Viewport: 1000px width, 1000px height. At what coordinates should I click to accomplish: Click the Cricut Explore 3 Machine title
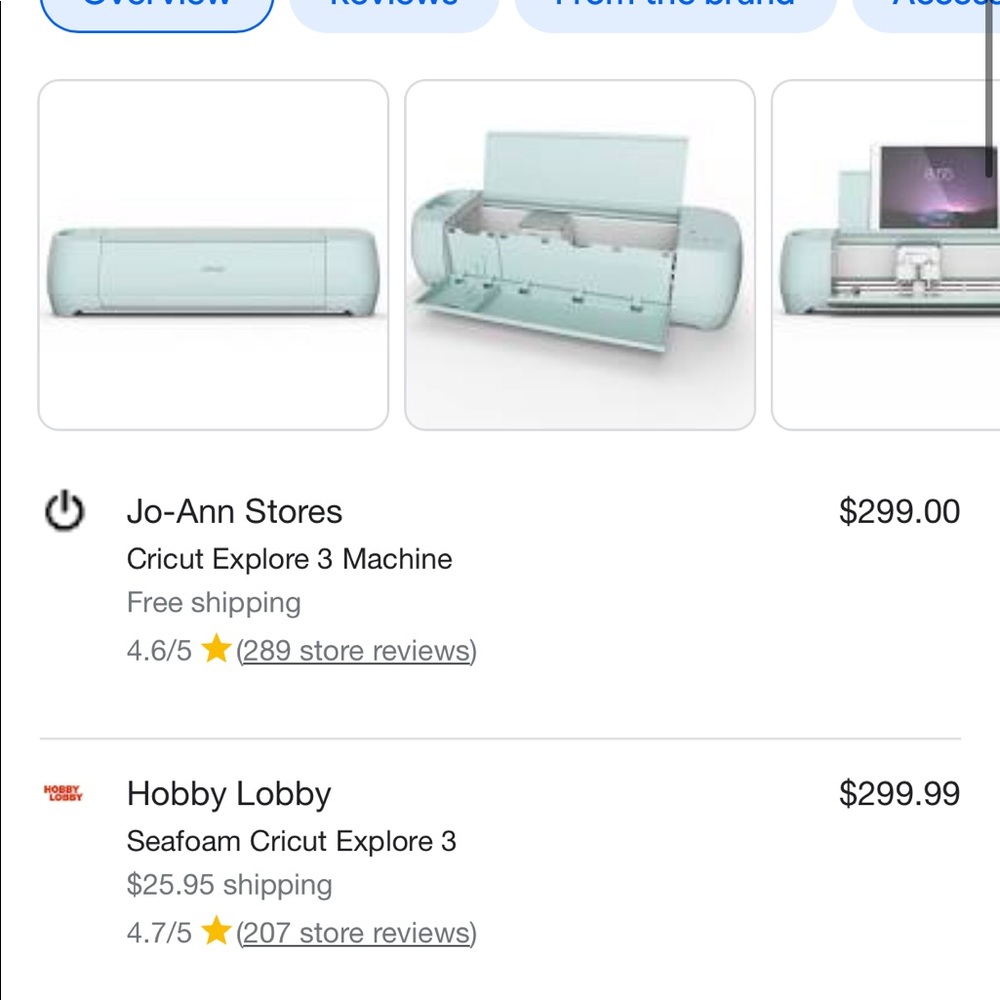coord(289,559)
